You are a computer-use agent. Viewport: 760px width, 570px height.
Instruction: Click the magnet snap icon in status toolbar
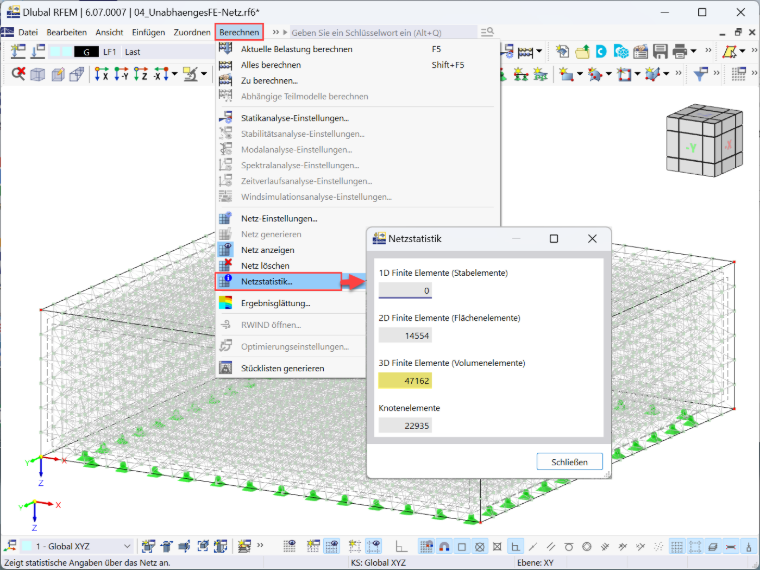pos(443,546)
